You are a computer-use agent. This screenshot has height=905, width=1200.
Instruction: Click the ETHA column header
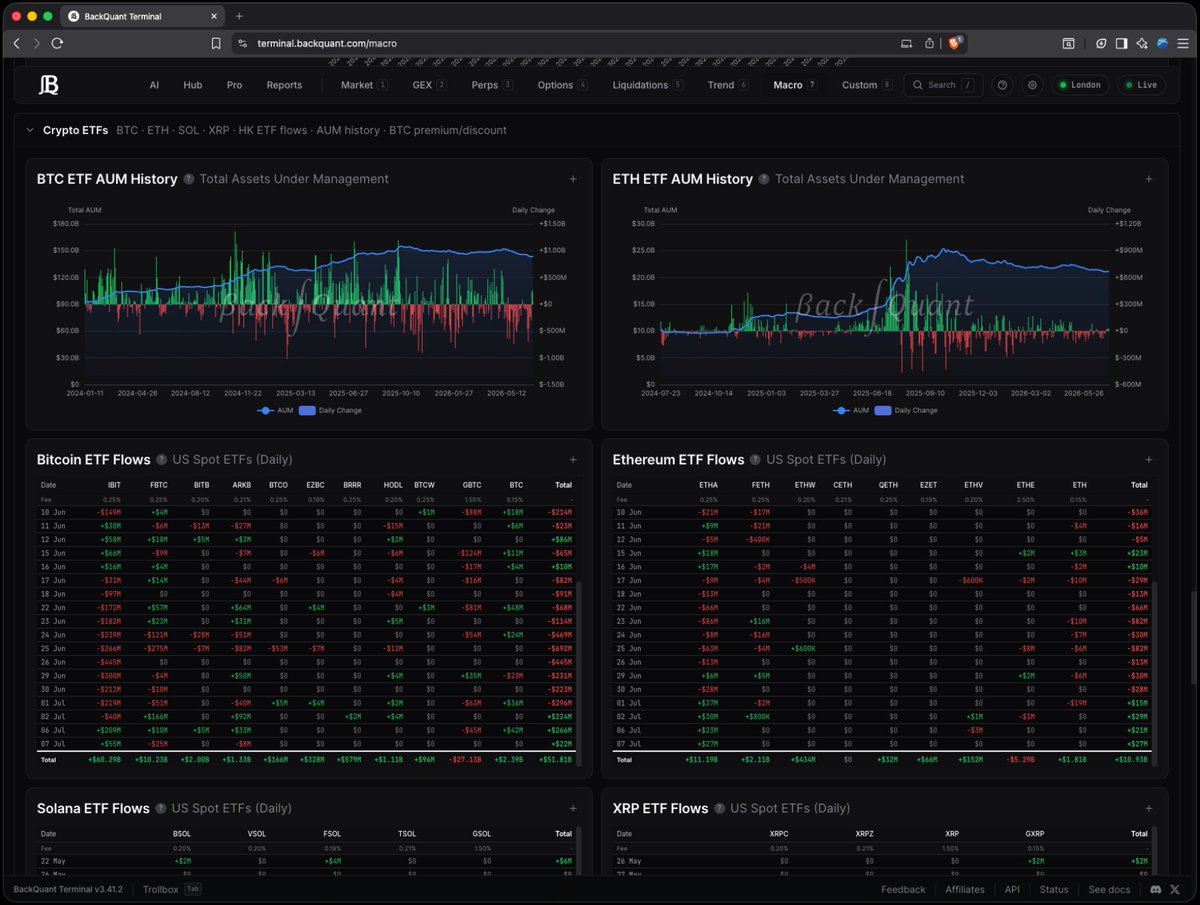tap(708, 485)
